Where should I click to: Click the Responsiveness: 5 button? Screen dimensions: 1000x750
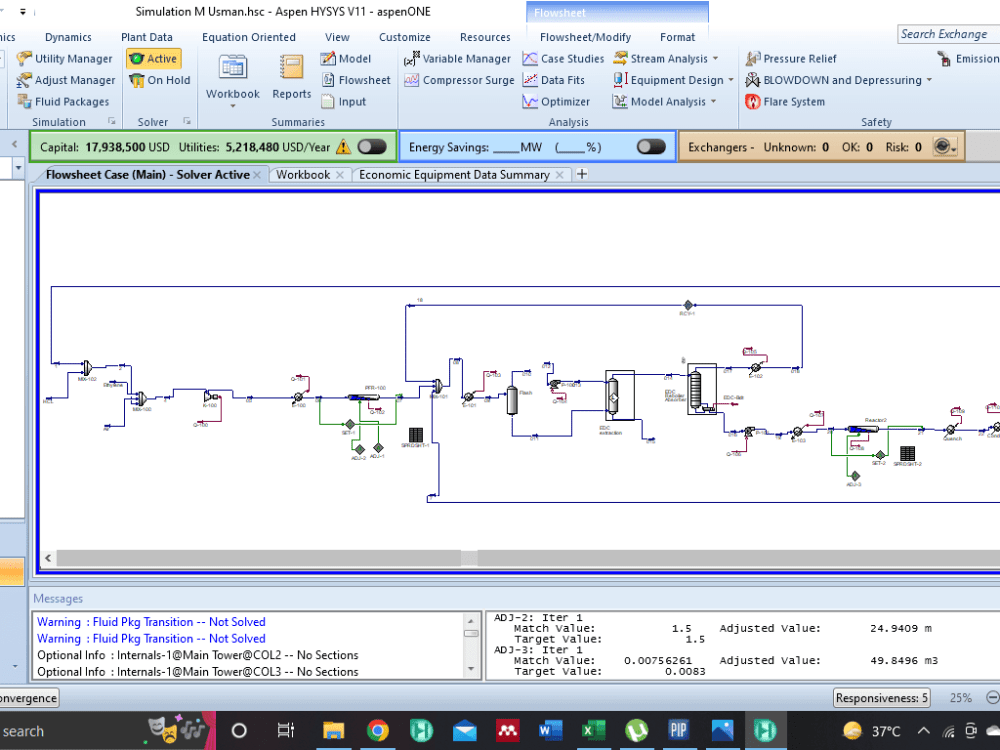tap(881, 697)
